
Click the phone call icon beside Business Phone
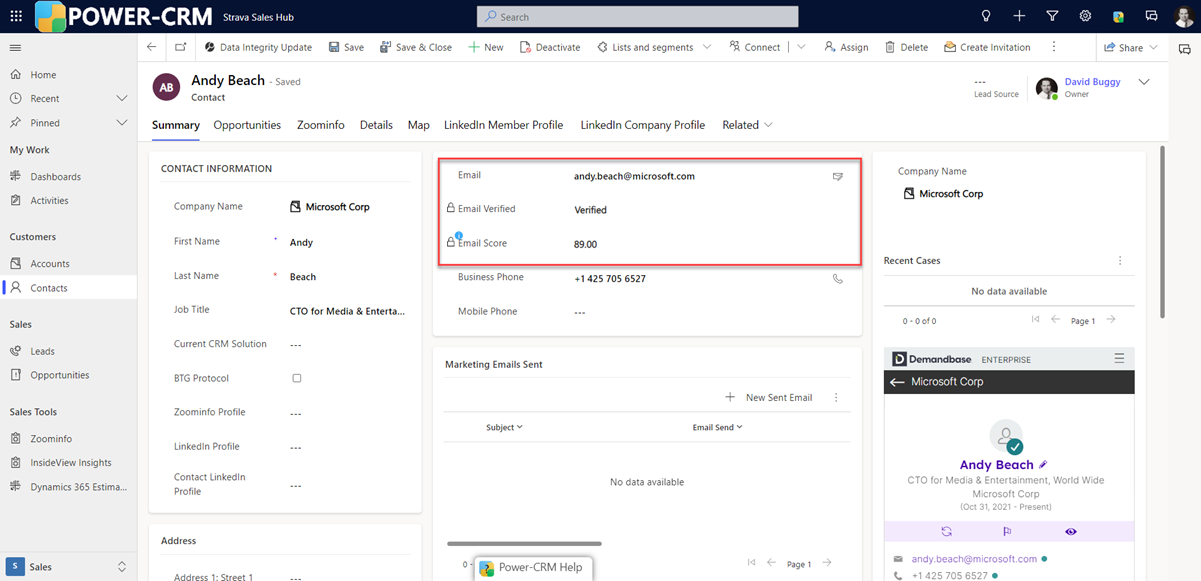838,279
